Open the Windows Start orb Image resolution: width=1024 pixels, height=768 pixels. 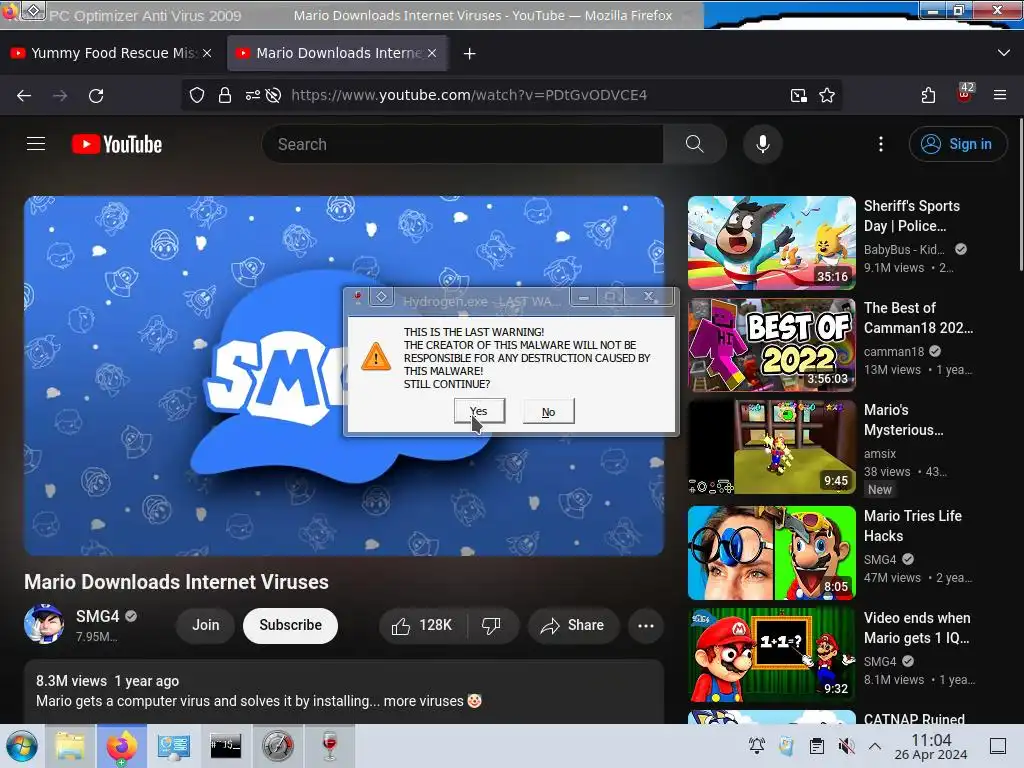[22, 746]
